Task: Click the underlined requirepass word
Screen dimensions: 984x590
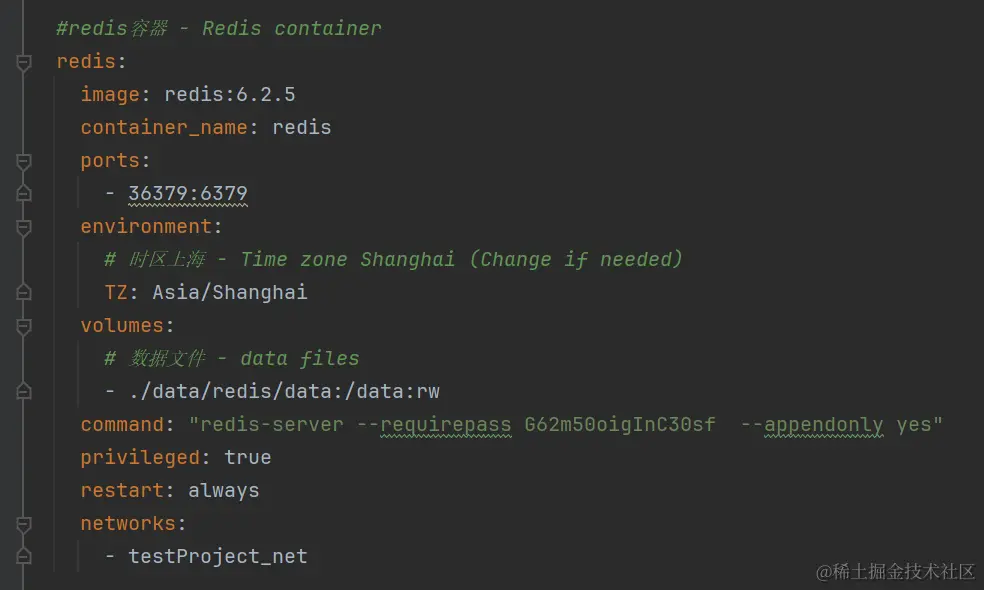Action: [x=446, y=425]
